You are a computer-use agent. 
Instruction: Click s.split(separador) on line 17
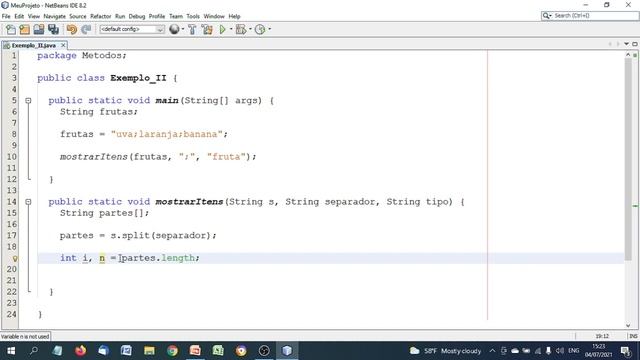(x=160, y=236)
